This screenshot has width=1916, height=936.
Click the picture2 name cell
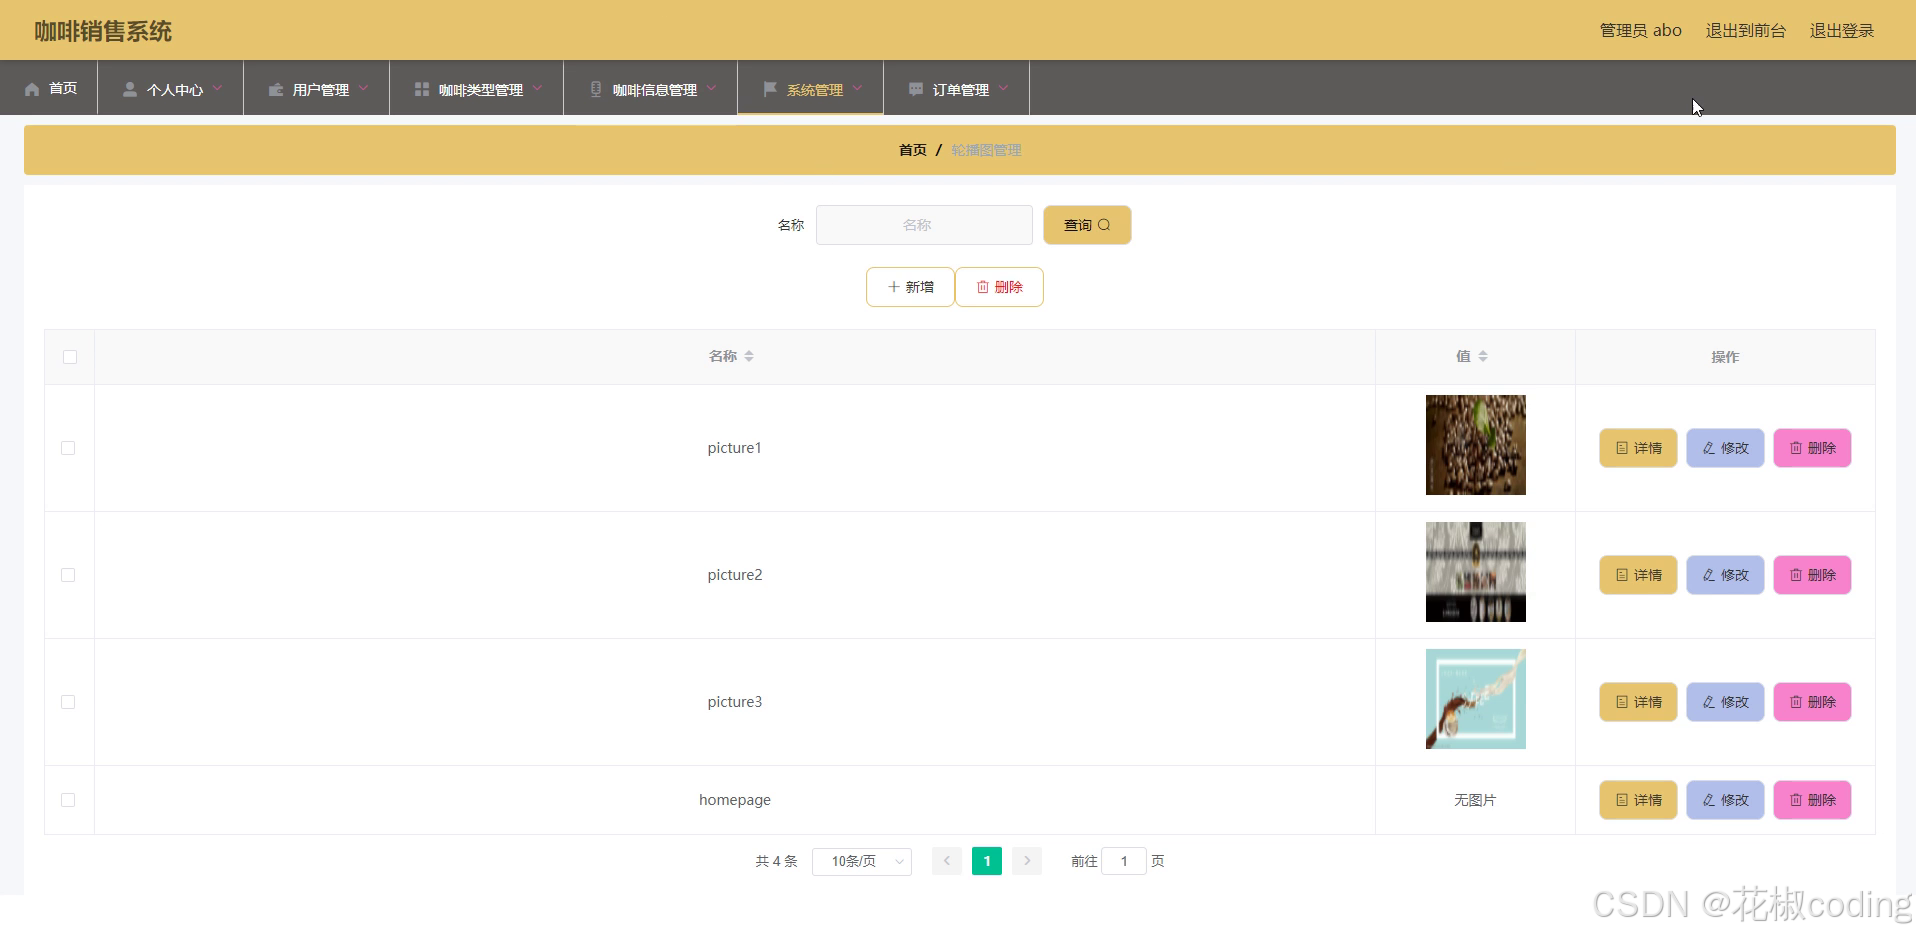click(x=735, y=575)
